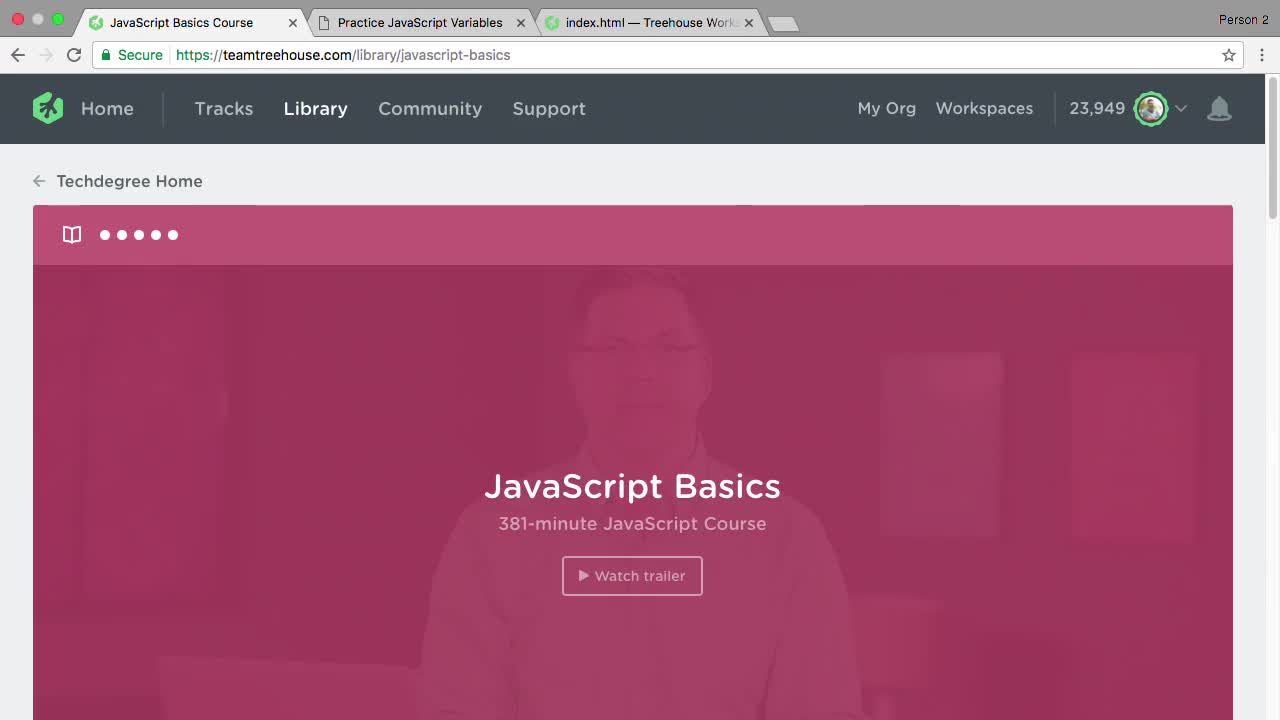Select Community in the navigation bar
The width and height of the screenshot is (1280, 720).
tap(430, 109)
